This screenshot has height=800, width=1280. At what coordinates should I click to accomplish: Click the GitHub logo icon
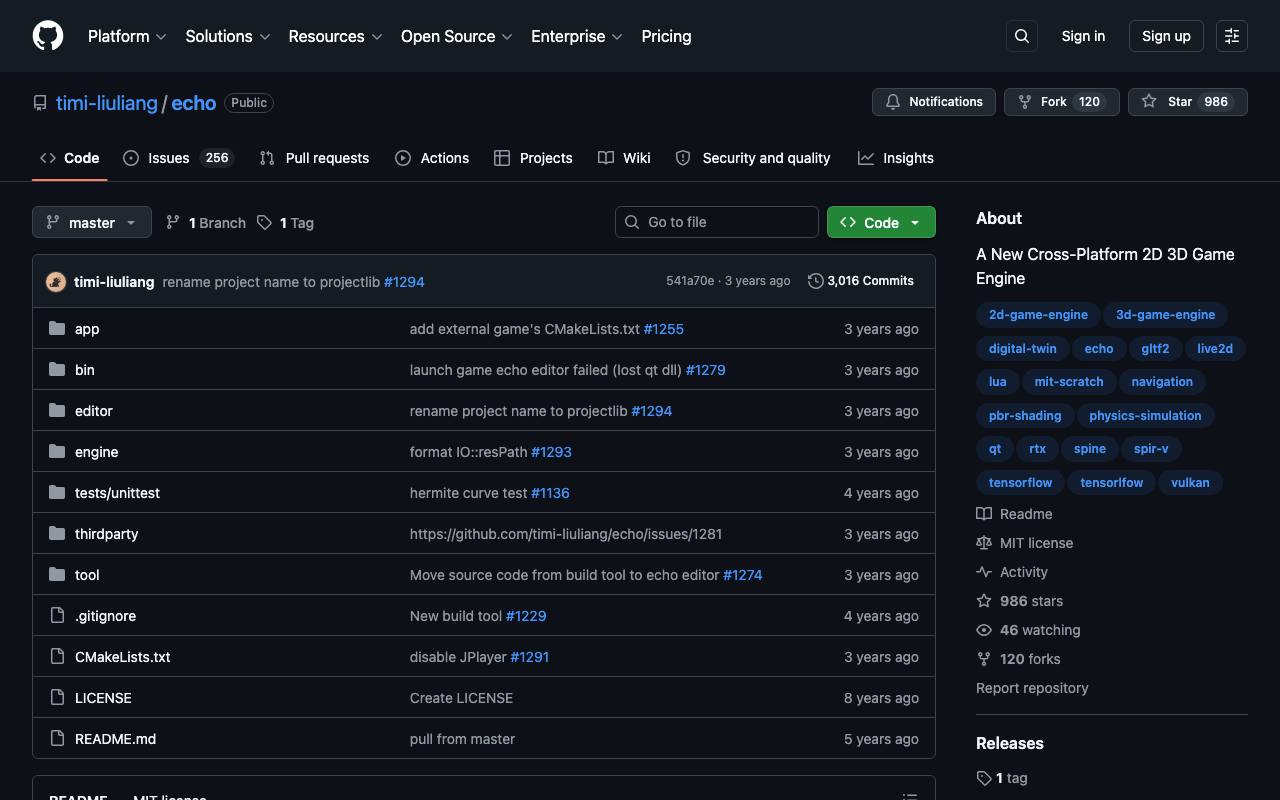tap(48, 36)
